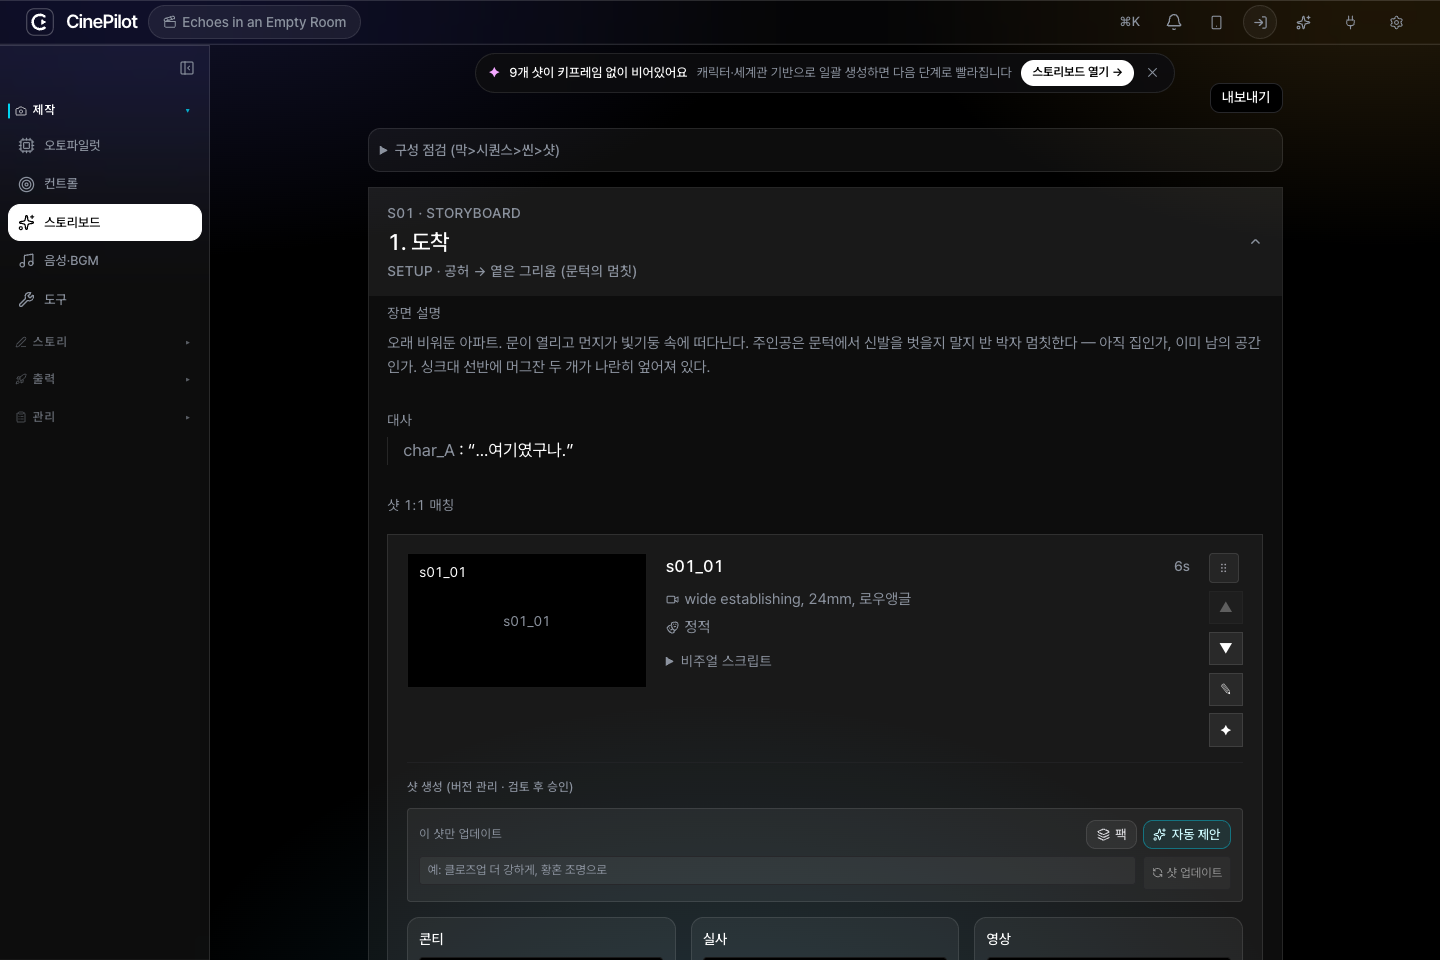Move shot s01_01 up arrow
This screenshot has width=1440, height=960.
click(1225, 608)
